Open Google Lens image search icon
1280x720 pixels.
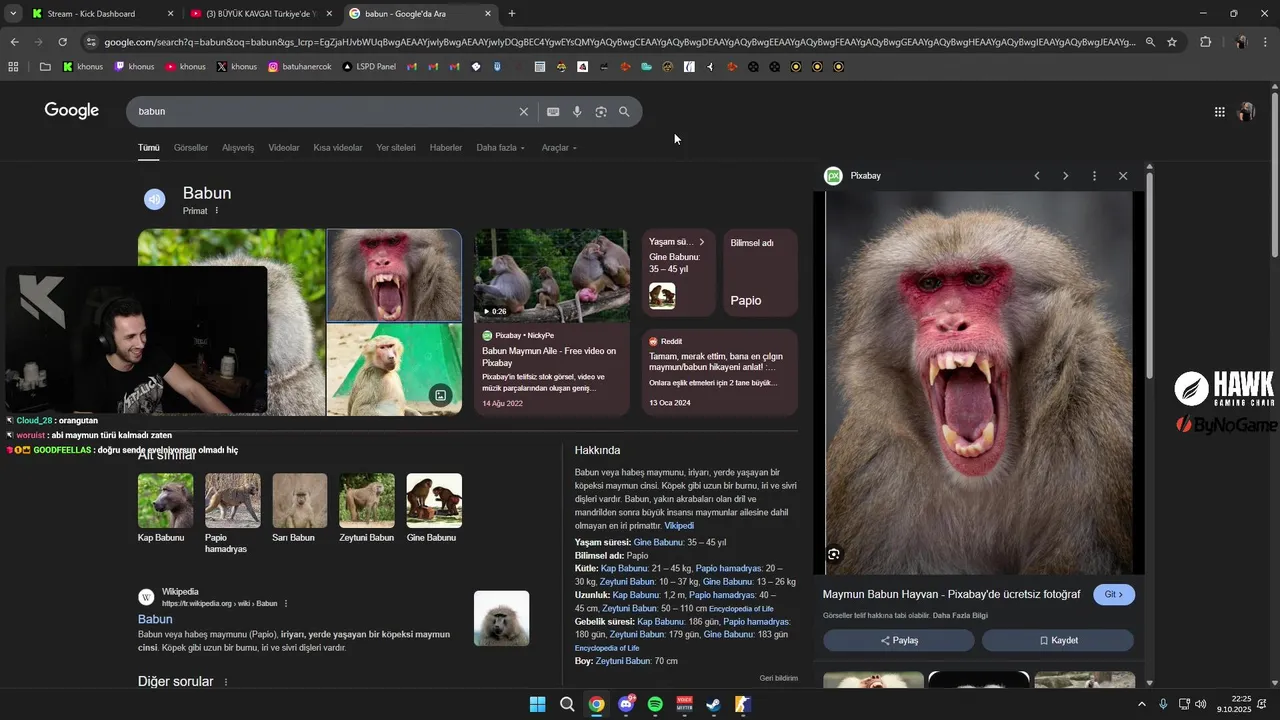pyautogui.click(x=601, y=112)
